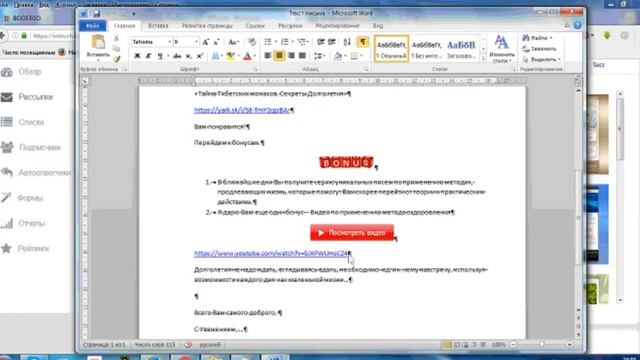This screenshot has width=640, height=360.
Task: Select the Format Painter brush icon
Action: (x=117, y=59)
